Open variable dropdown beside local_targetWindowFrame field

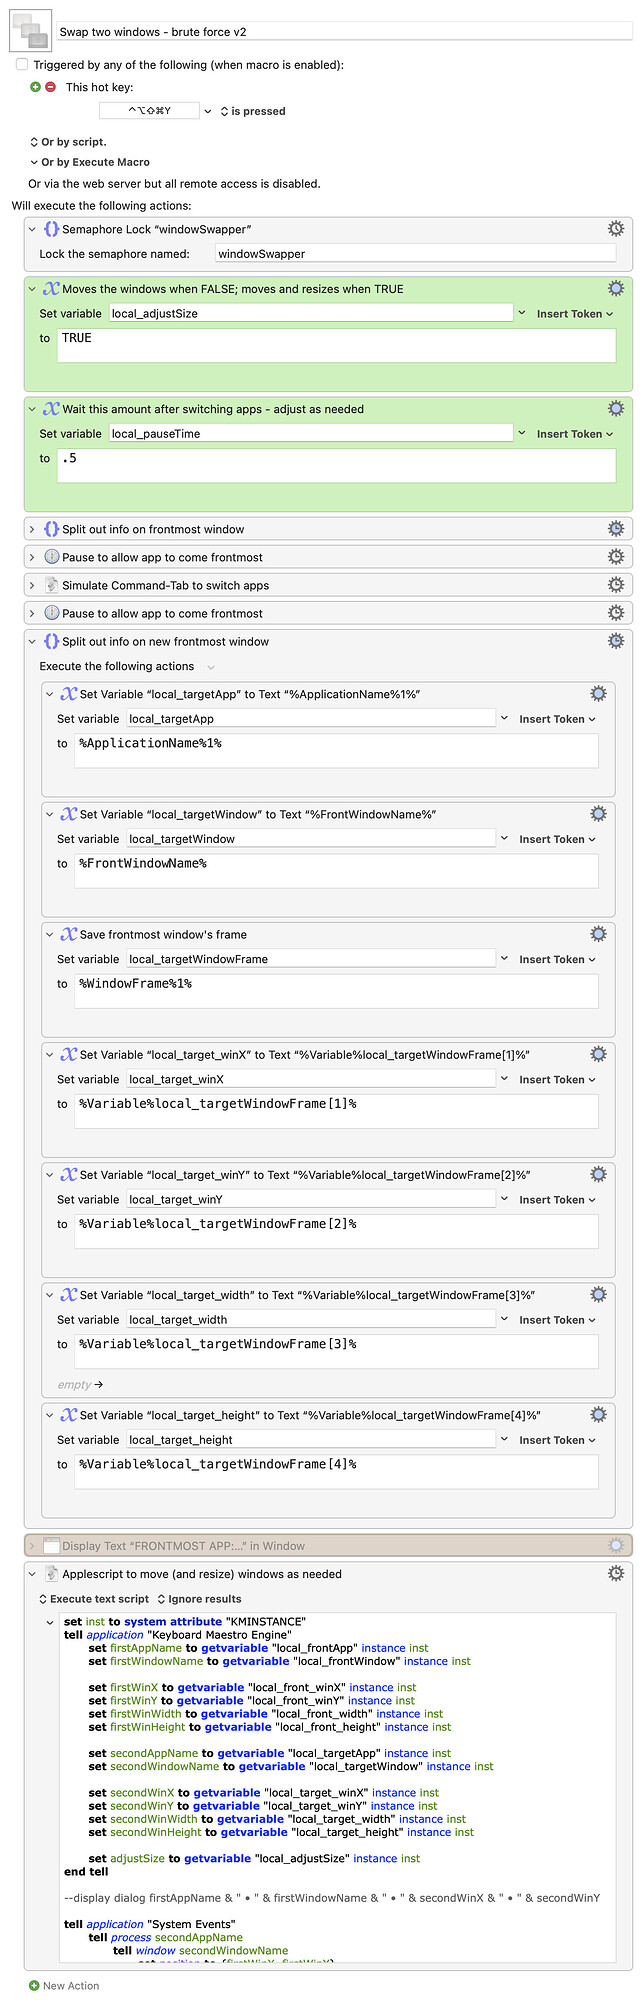coord(504,958)
